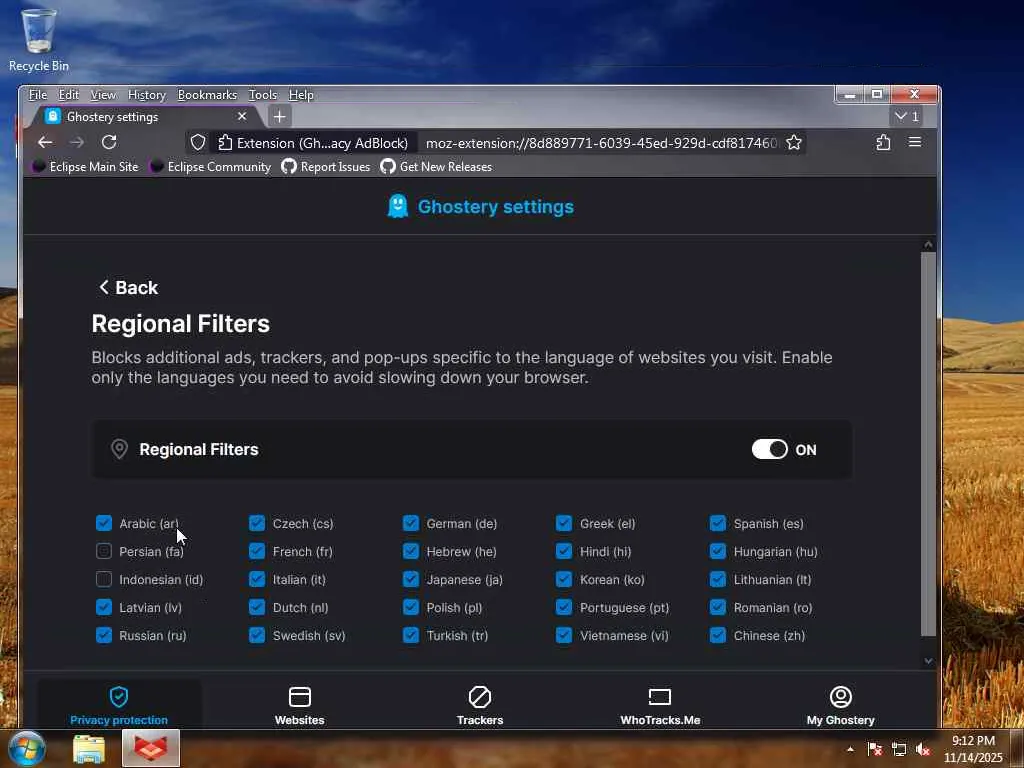1024x768 pixels.
Task: Uncheck the Hungarian (hu) filter
Action: [x=718, y=551]
